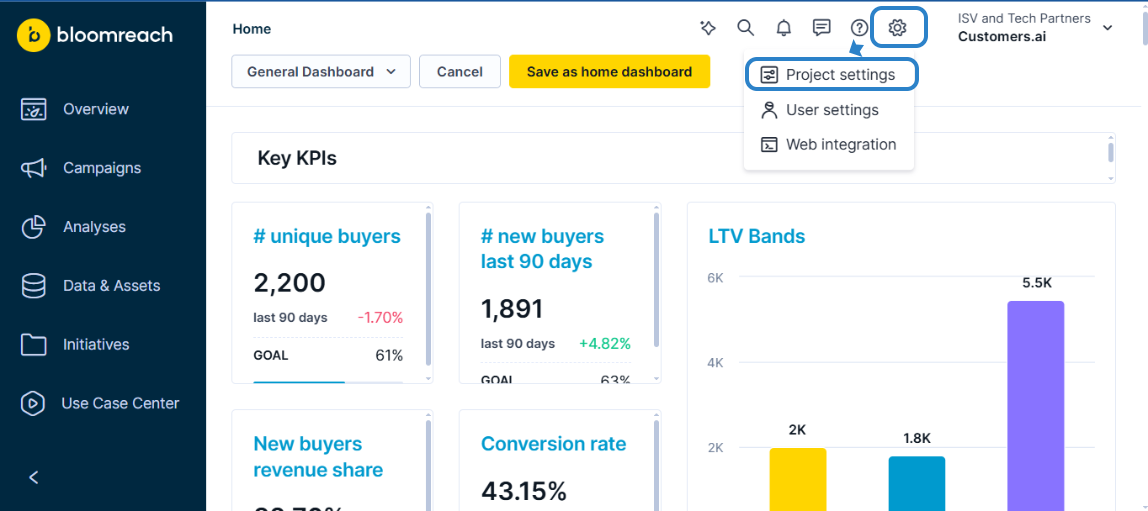Click the Campaigns megaphone icon
This screenshot has width=1148, height=511.
click(34, 168)
